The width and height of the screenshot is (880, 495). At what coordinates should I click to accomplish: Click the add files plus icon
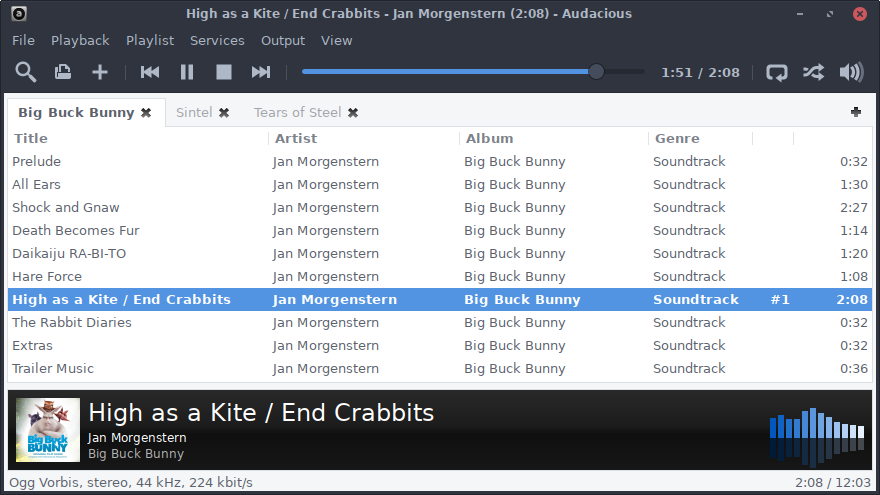100,72
